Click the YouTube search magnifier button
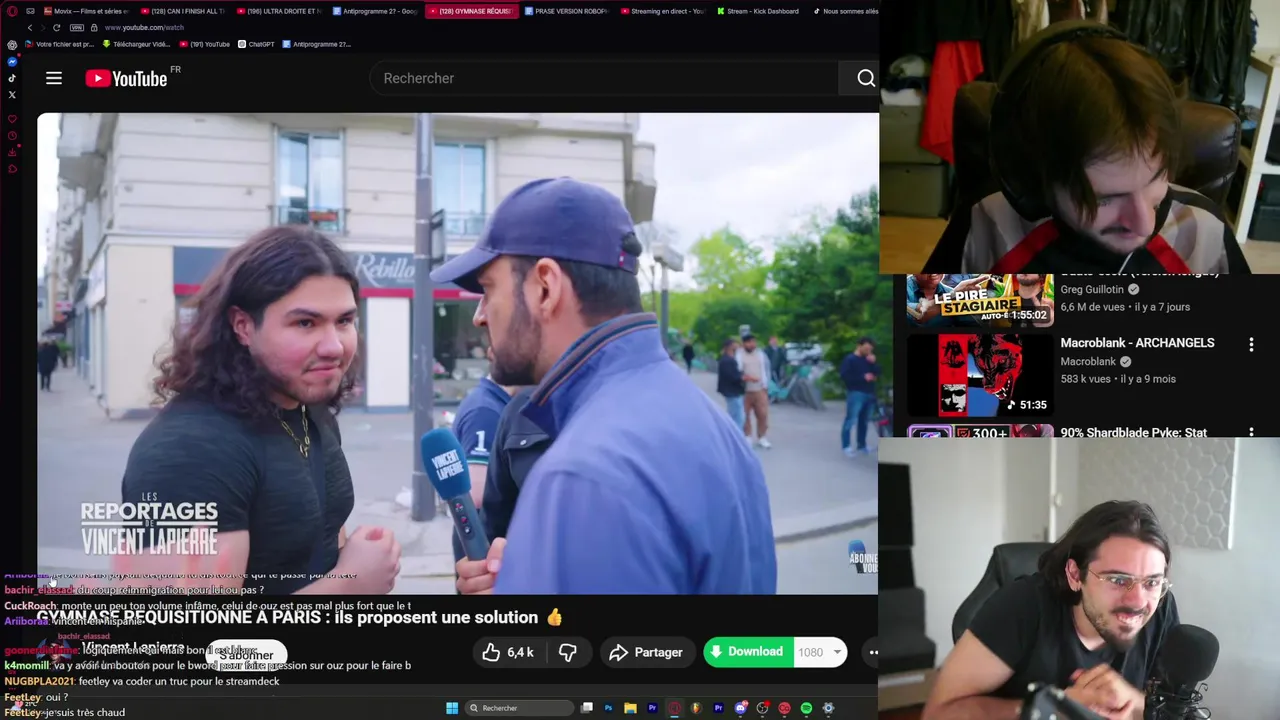 [866, 78]
